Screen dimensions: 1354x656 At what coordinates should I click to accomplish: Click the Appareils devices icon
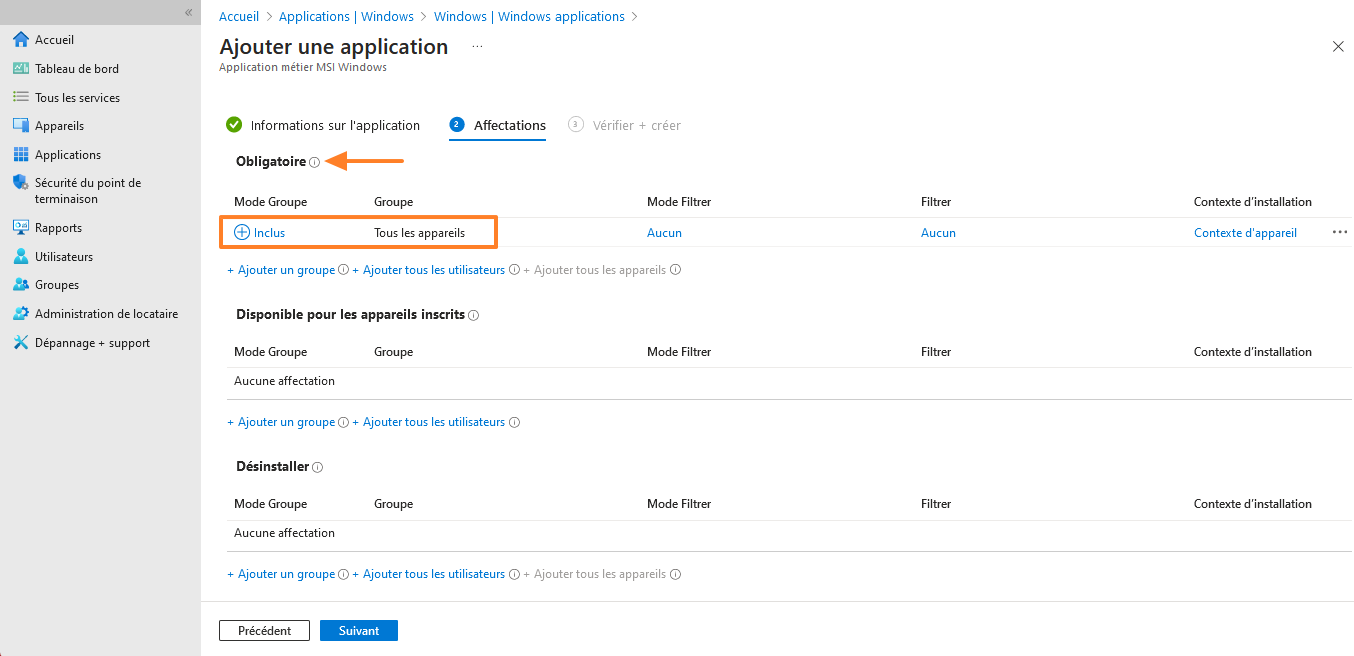pyautogui.click(x=21, y=126)
